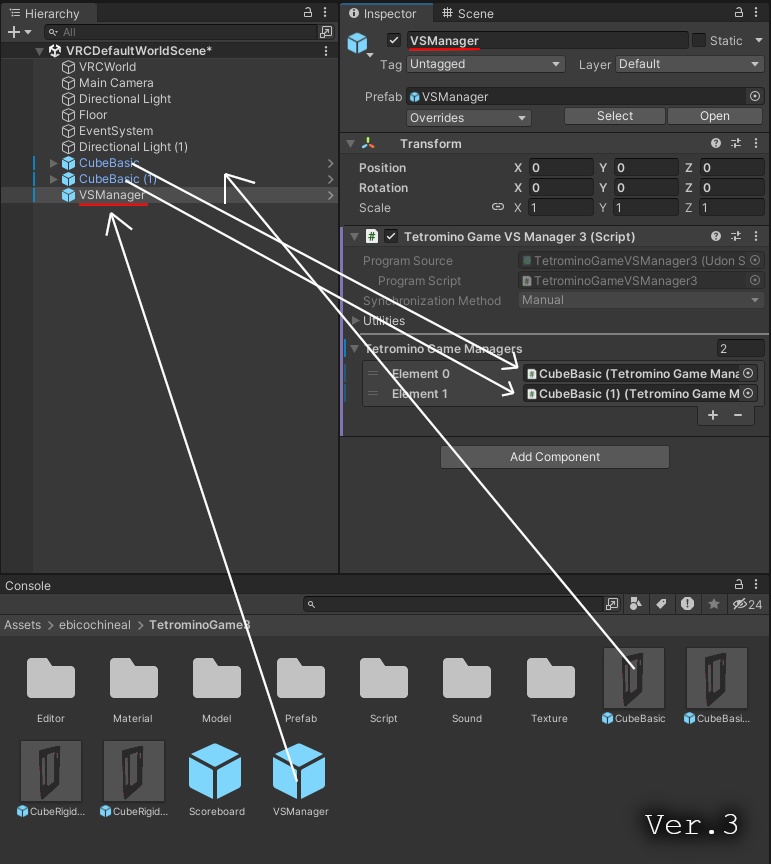Open script component help icon

(x=716, y=236)
